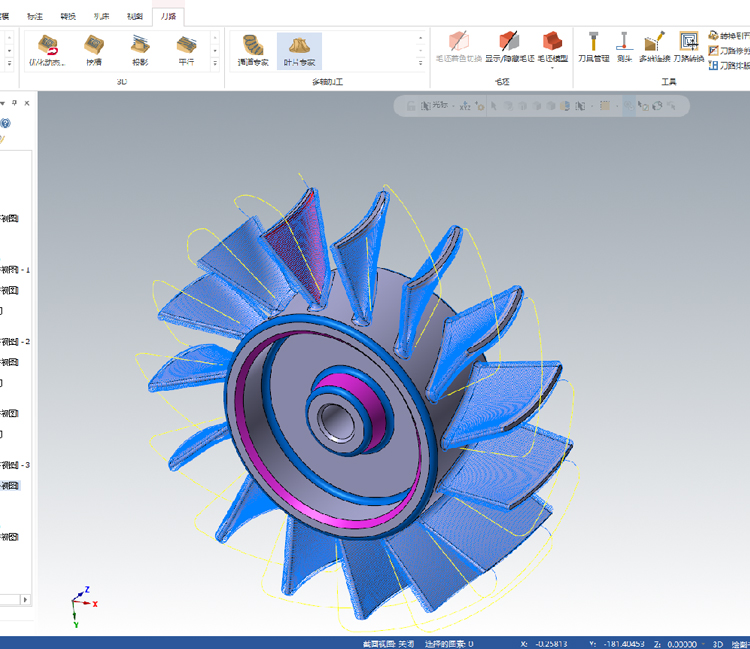Screen dimensions: 750x649
Task: Toggle the pin on the side panel
Action: click(x=14, y=103)
